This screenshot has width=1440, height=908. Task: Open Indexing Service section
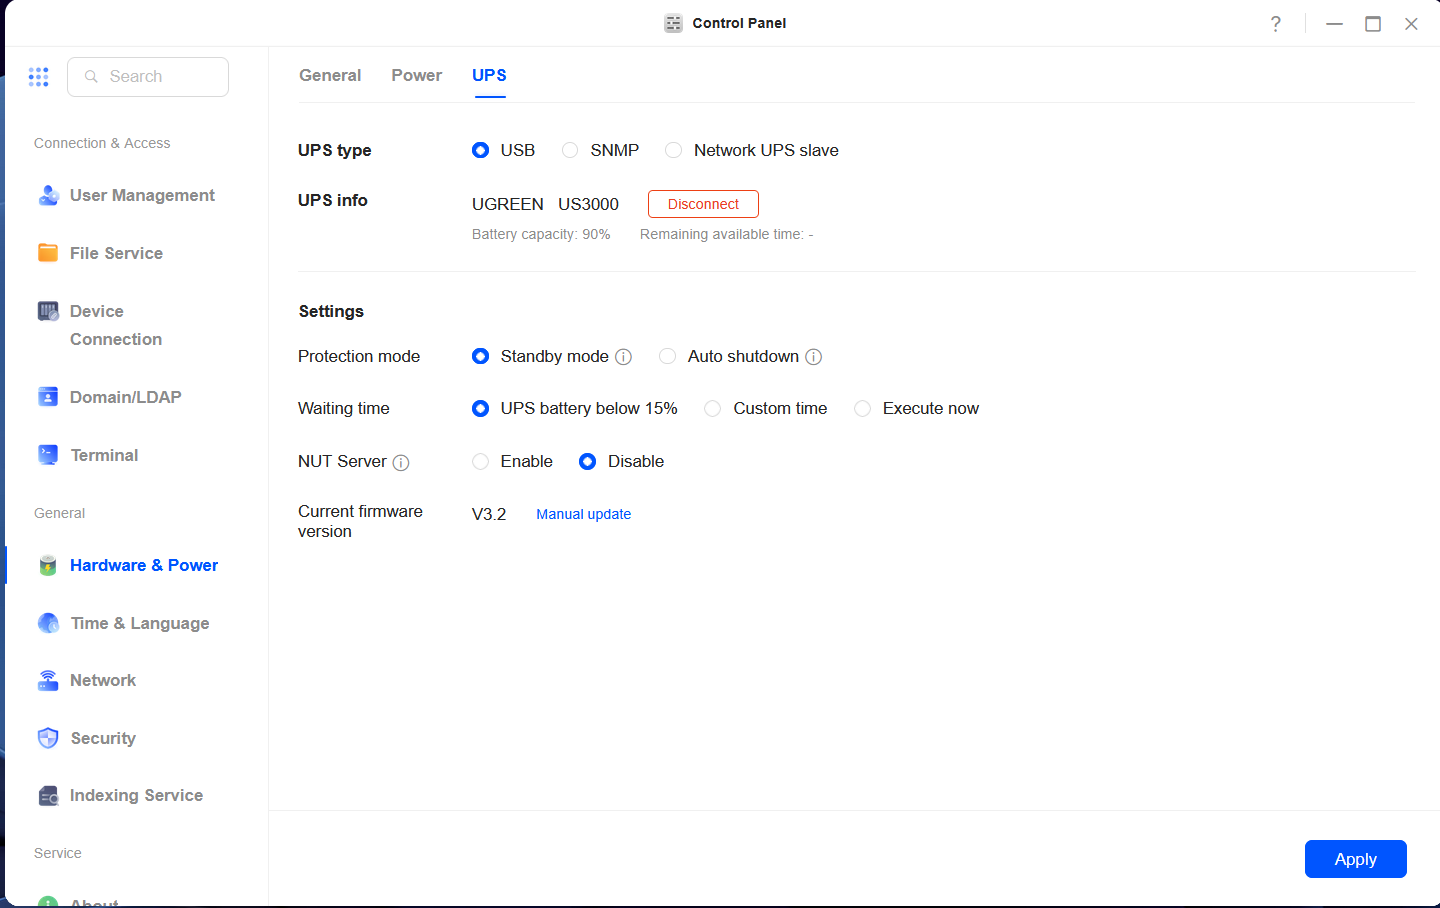(x=136, y=796)
